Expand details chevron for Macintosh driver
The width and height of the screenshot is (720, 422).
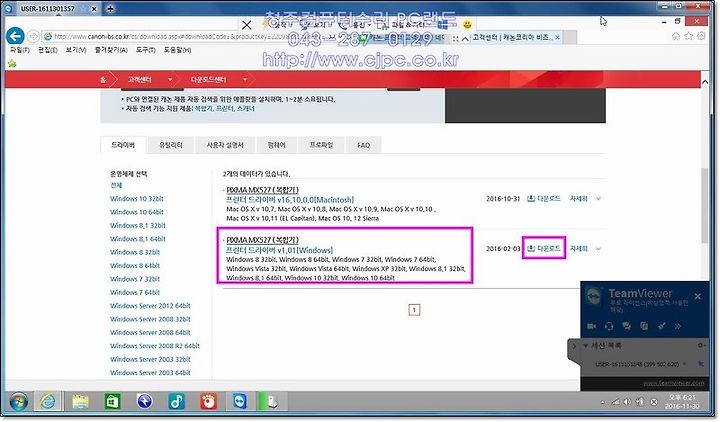tap(598, 199)
